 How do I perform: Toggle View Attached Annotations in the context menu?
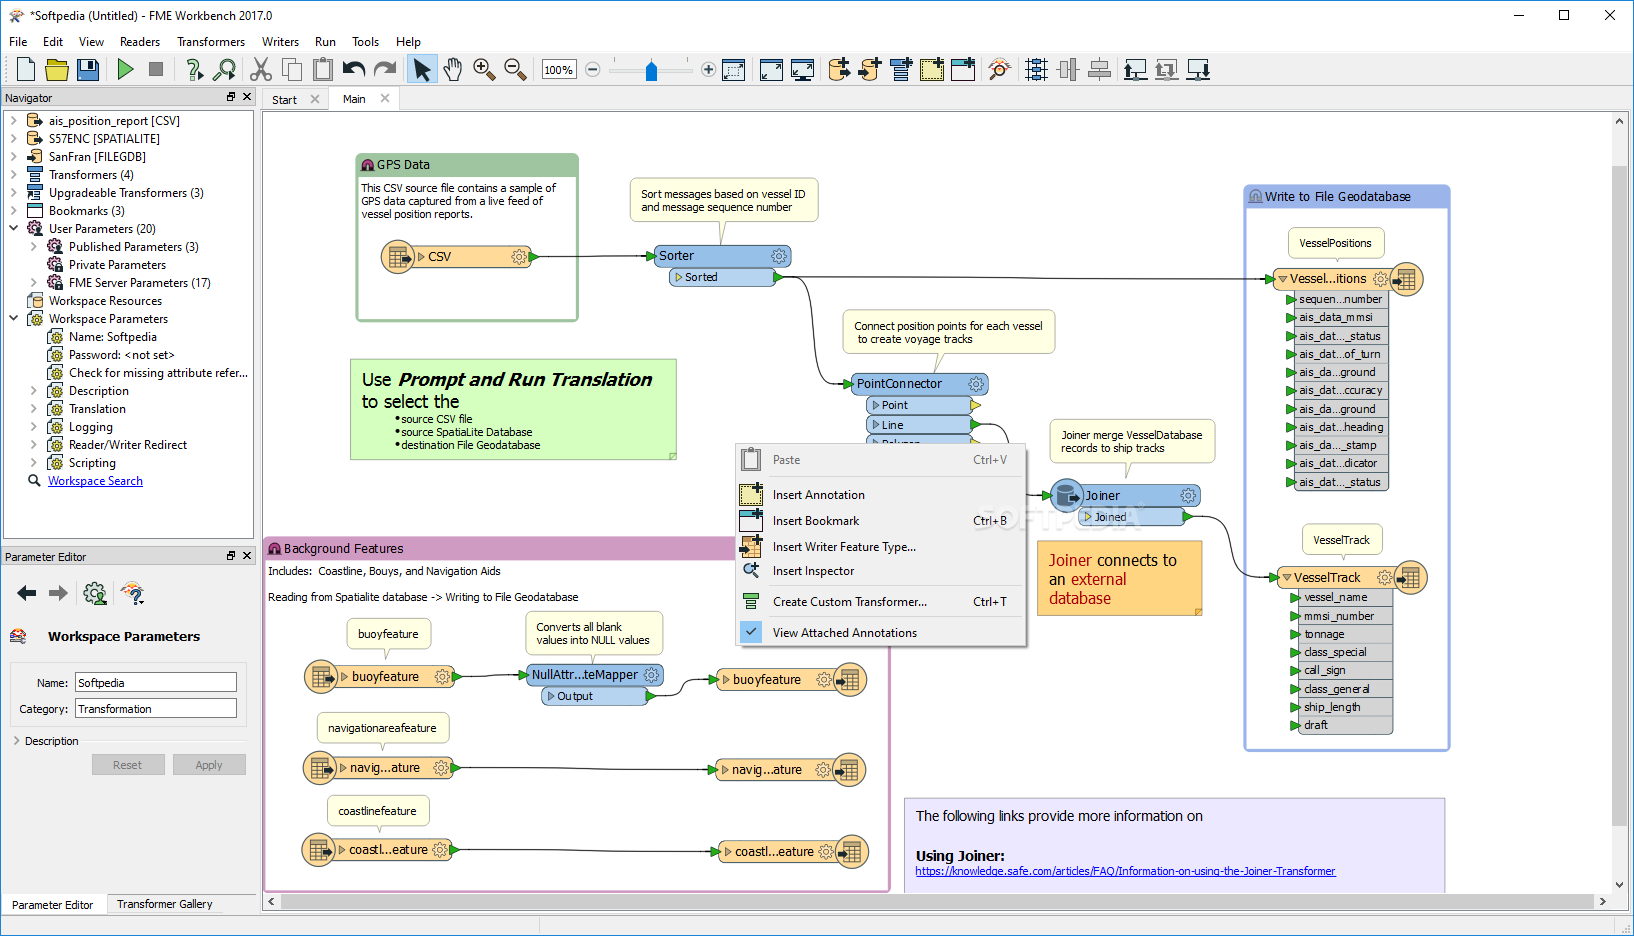(x=880, y=633)
